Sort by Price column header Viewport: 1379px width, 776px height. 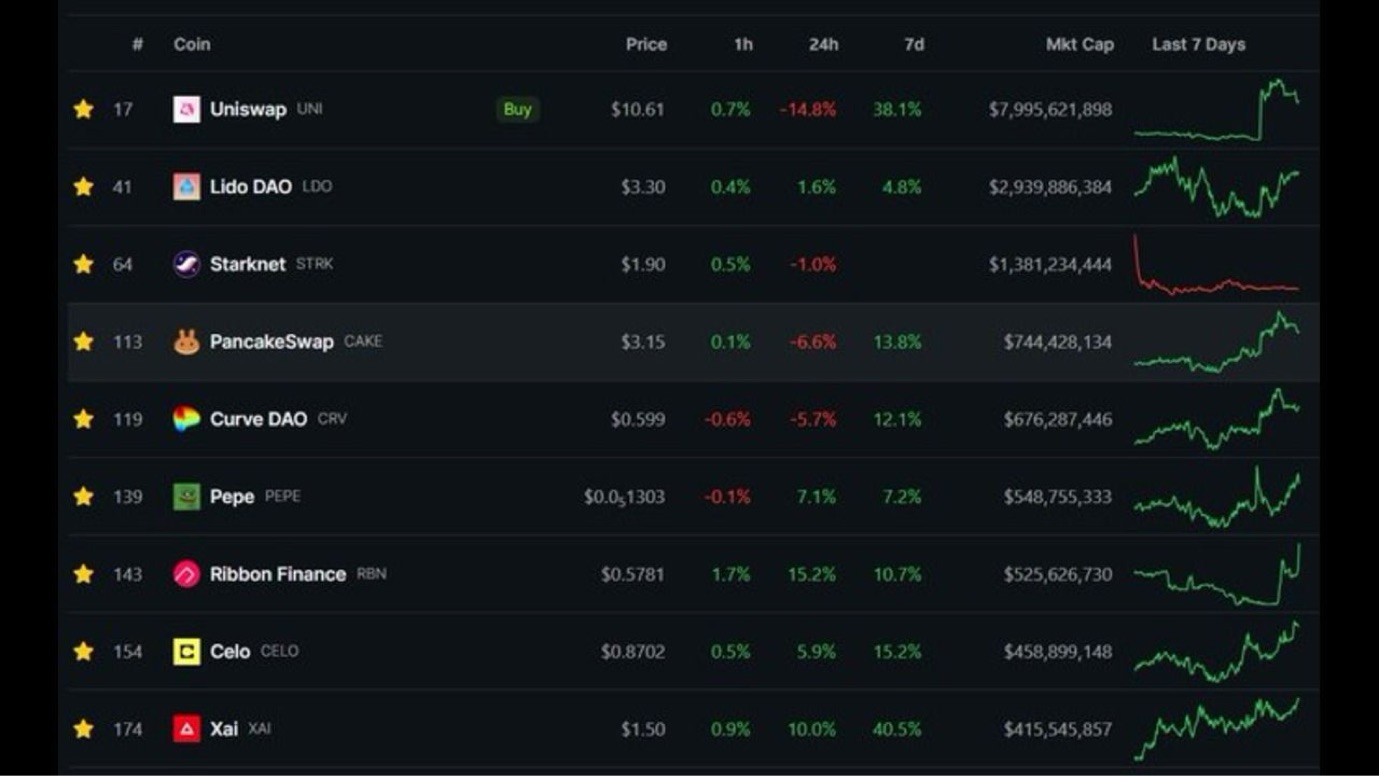tap(646, 44)
